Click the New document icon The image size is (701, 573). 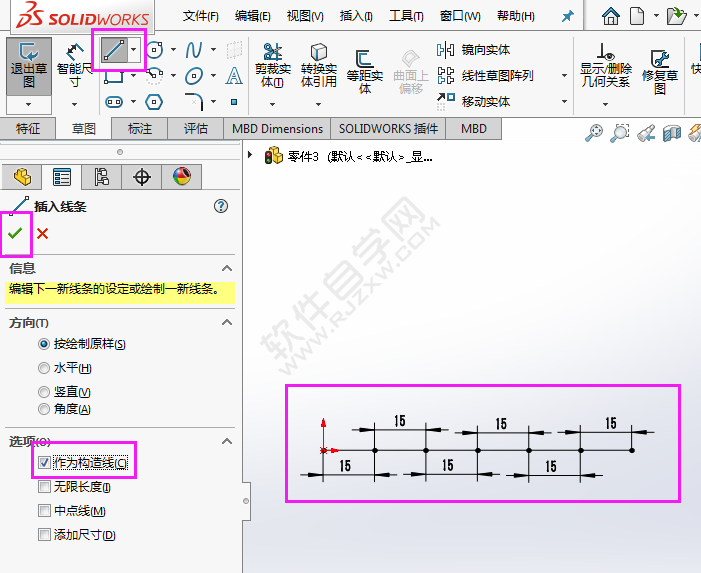[637, 16]
